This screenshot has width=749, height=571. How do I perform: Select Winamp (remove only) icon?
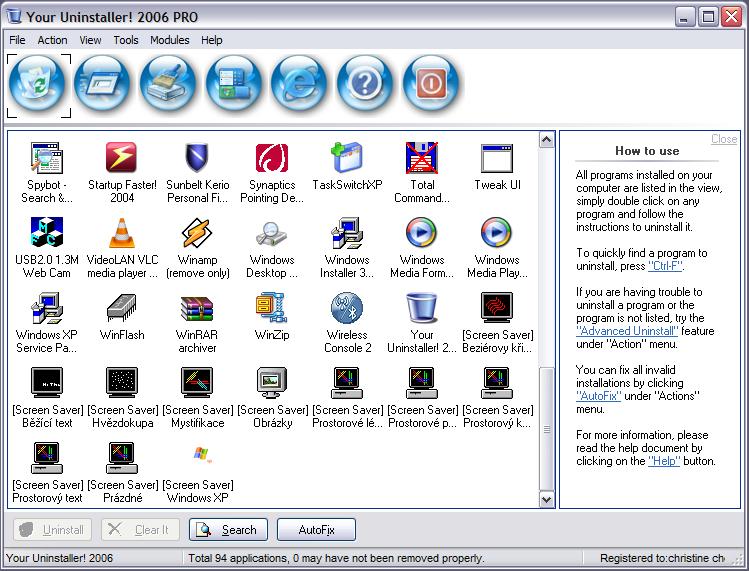(x=197, y=232)
